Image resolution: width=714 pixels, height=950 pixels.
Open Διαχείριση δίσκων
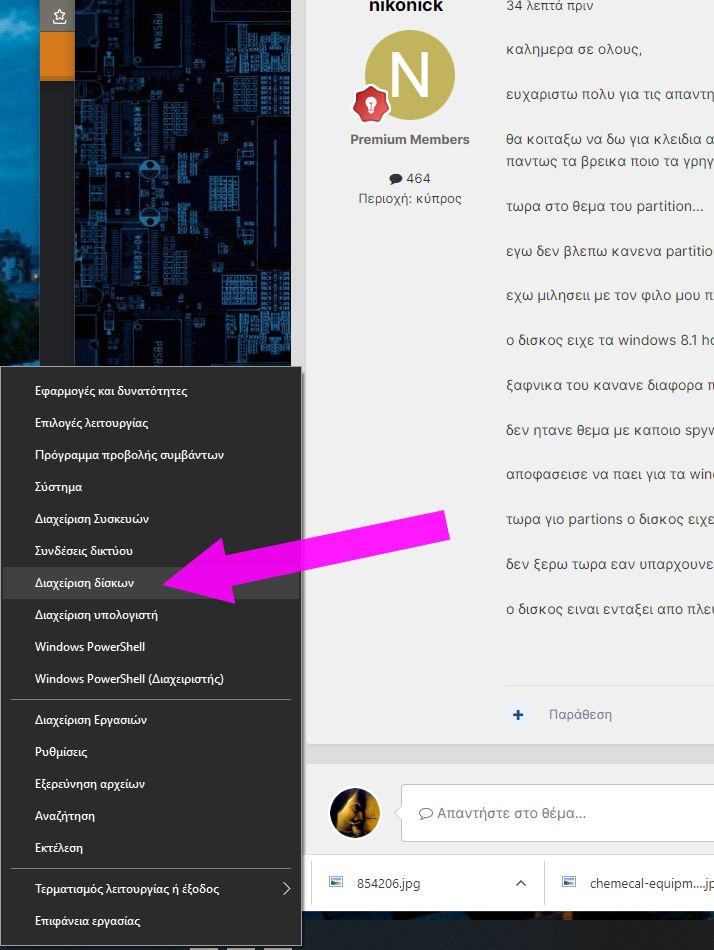pyautogui.click(x=151, y=583)
